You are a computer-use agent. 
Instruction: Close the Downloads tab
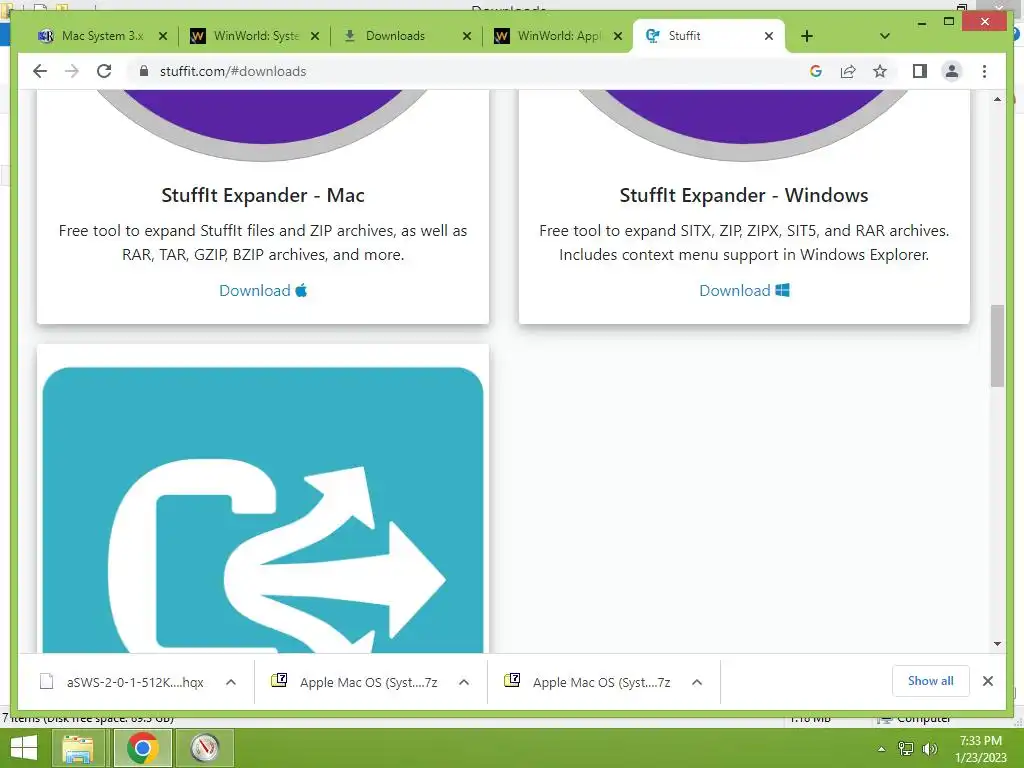coord(466,36)
